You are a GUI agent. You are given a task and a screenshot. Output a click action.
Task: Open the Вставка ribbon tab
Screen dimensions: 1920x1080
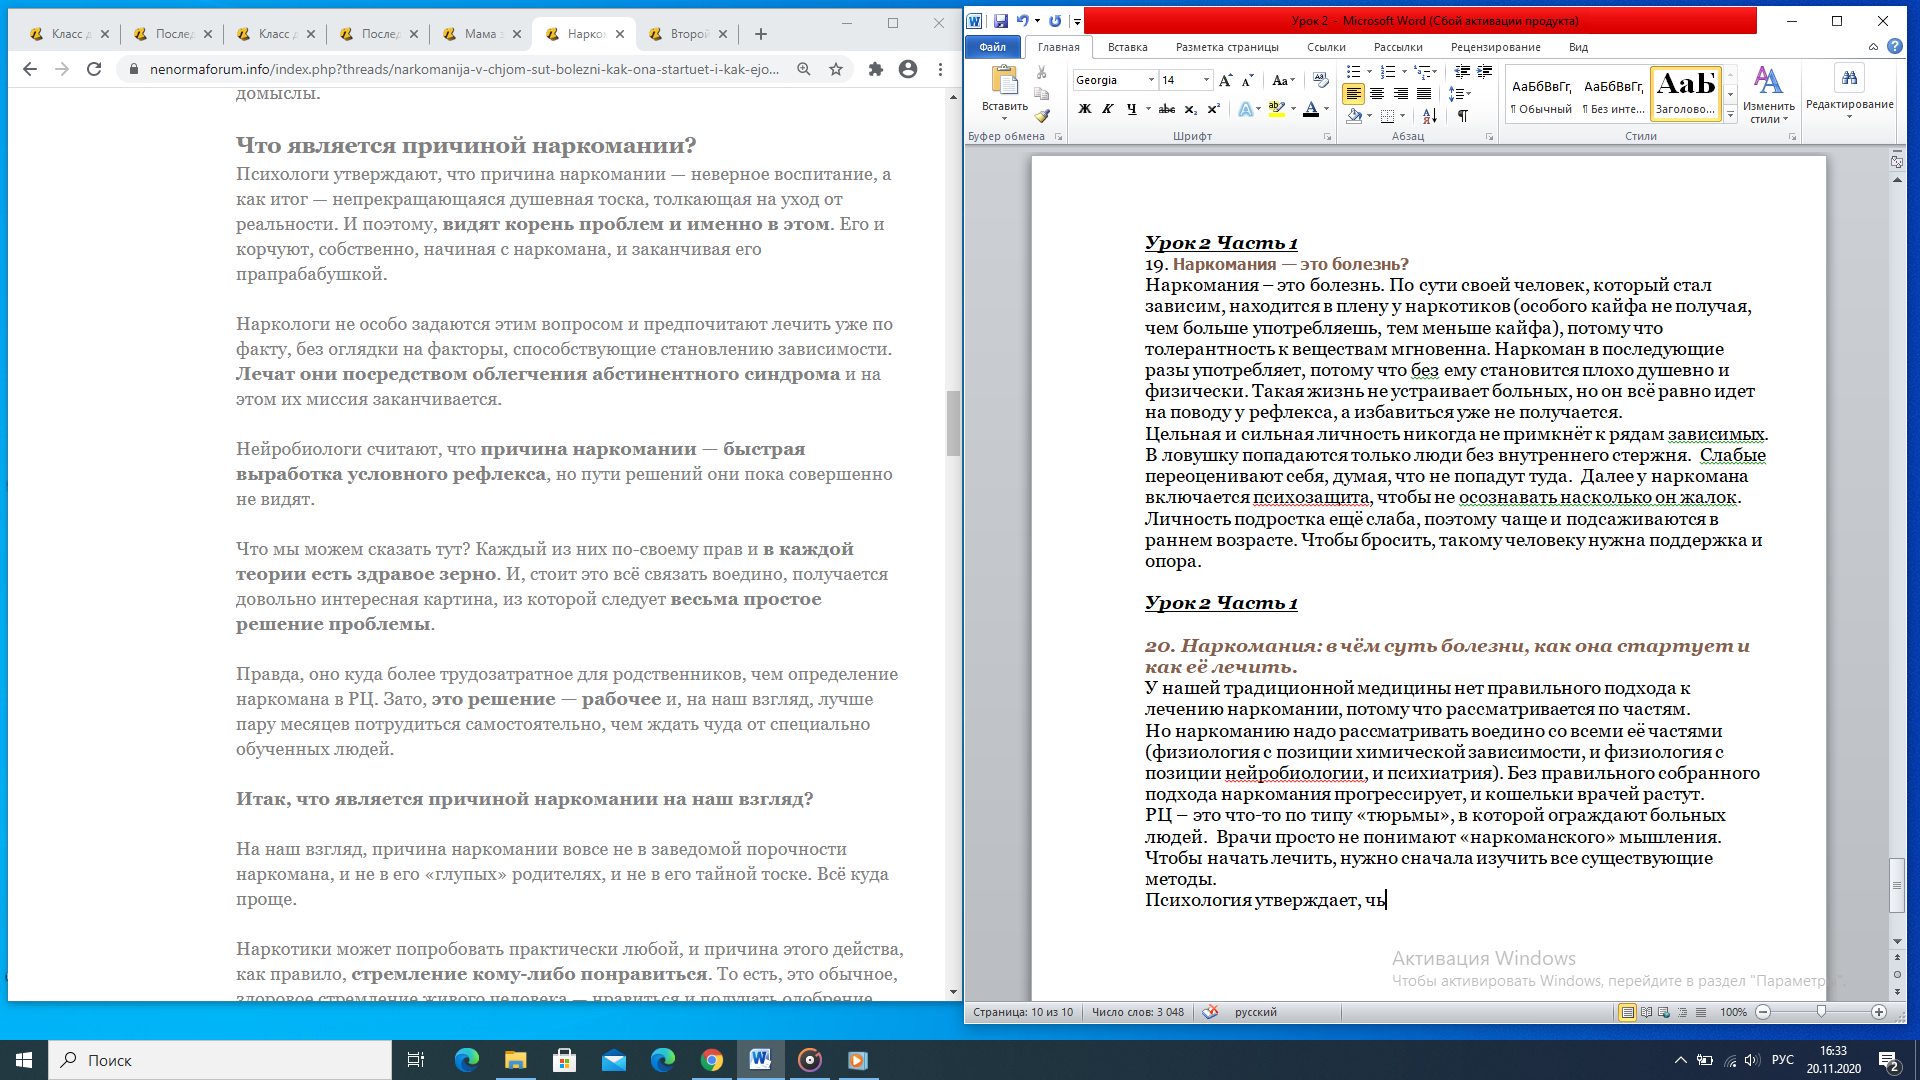pyautogui.click(x=1127, y=47)
